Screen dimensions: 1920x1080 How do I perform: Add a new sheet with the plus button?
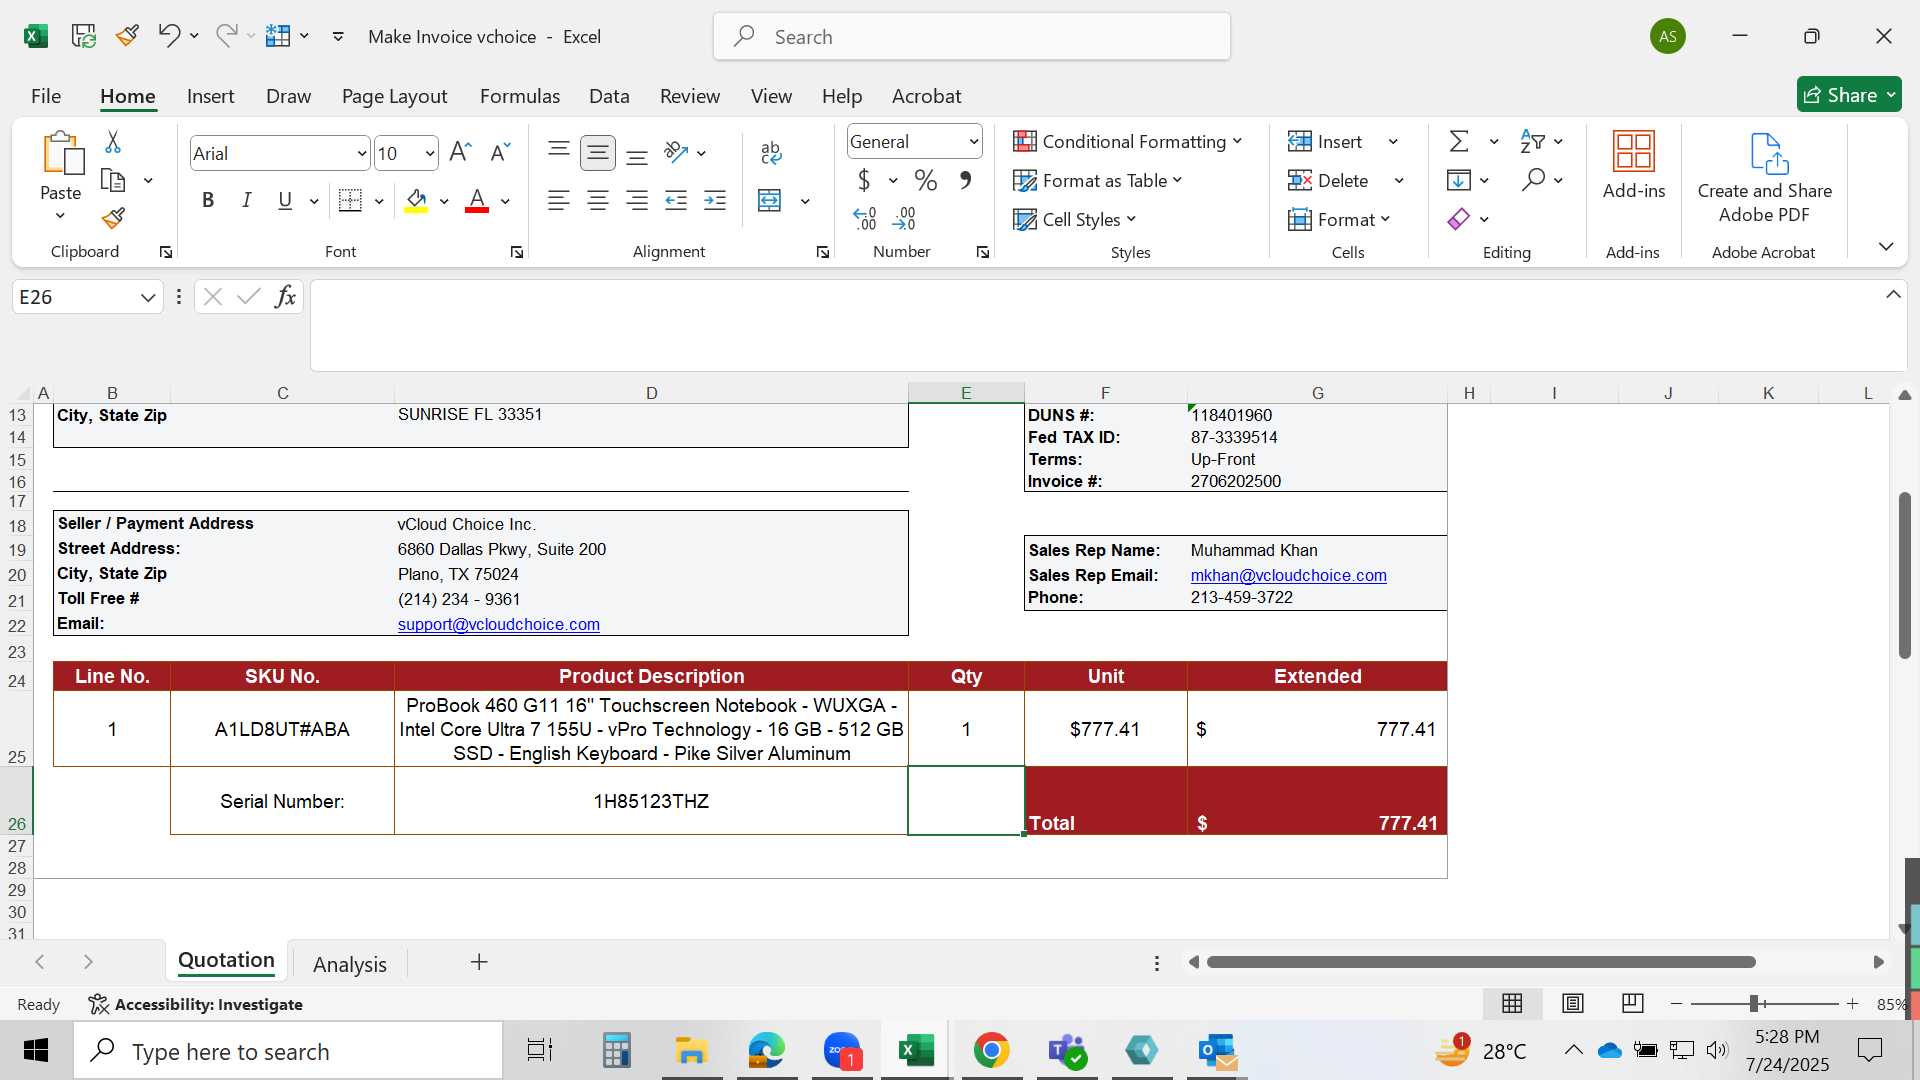click(479, 962)
